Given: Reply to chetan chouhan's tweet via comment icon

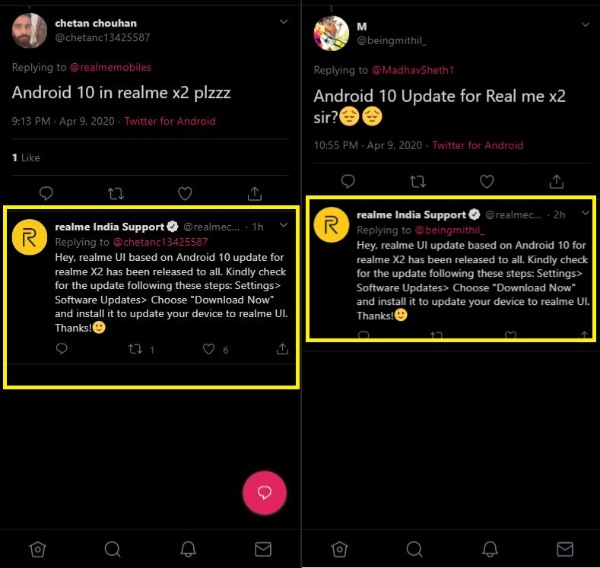Looking at the screenshot, I should click(x=46, y=193).
